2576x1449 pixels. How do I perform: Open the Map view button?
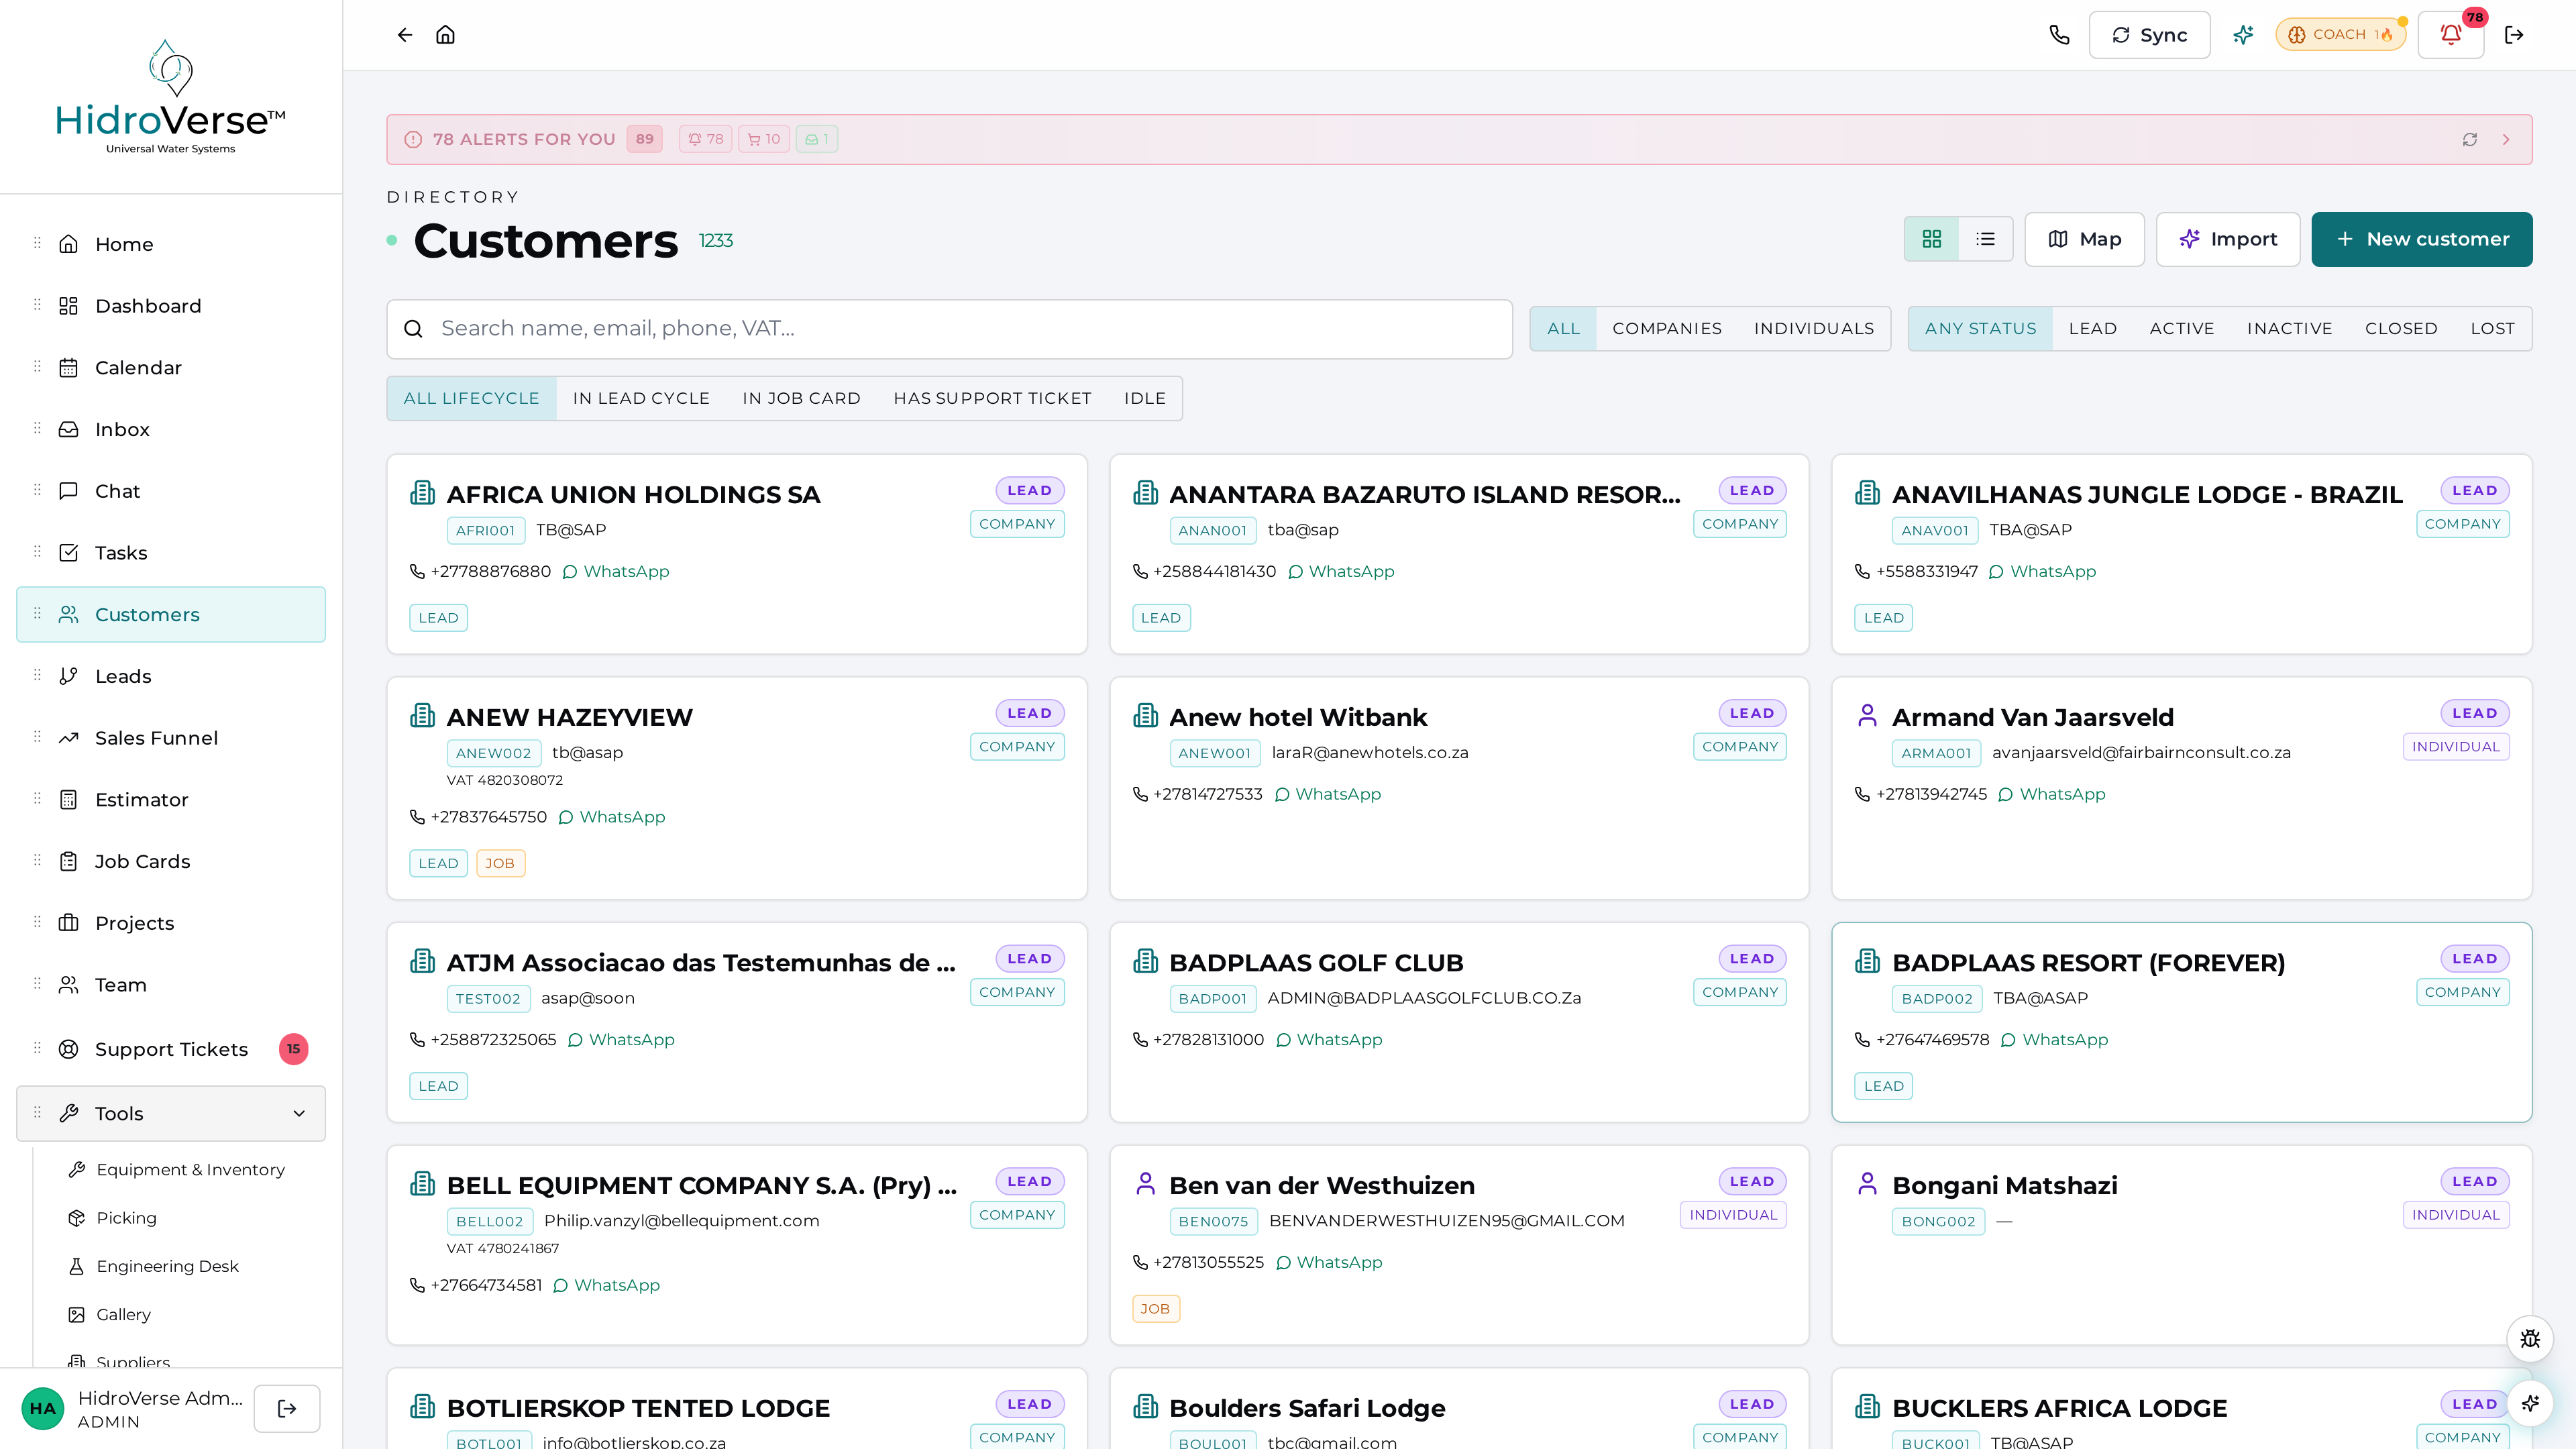2084,239
